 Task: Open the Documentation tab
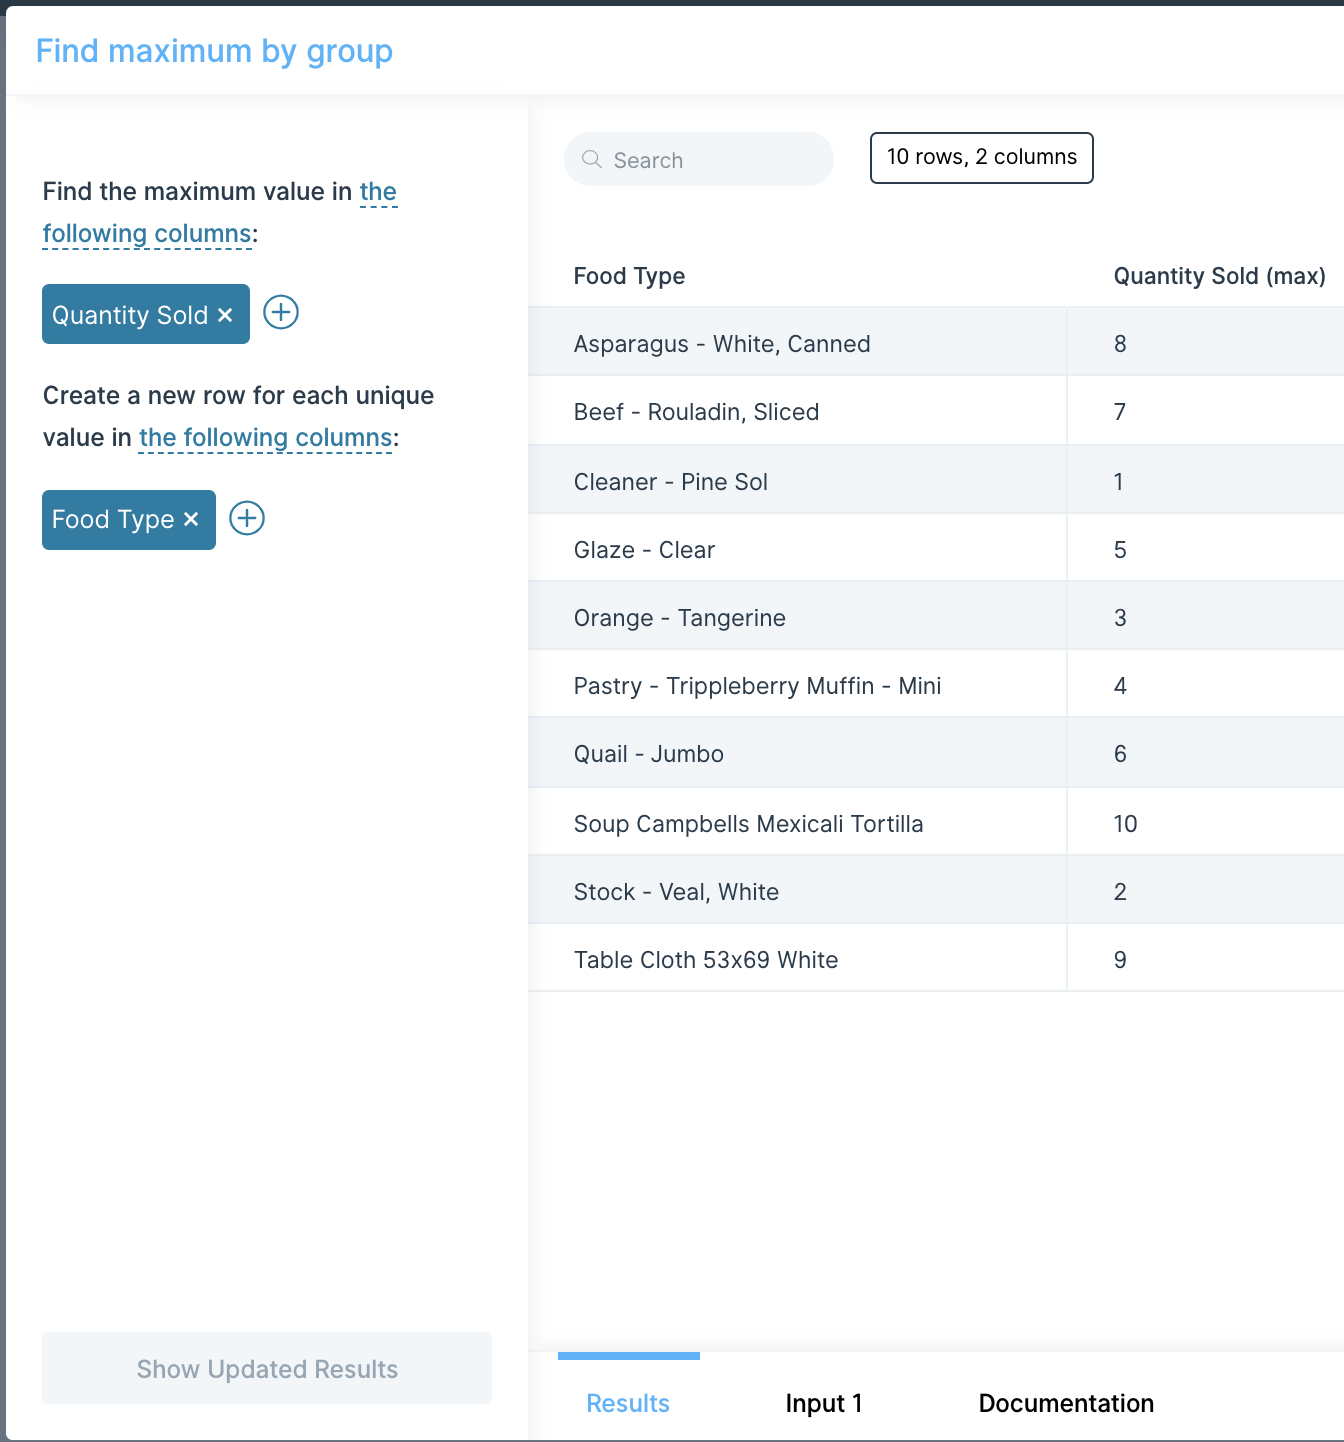pyautogui.click(x=1066, y=1403)
